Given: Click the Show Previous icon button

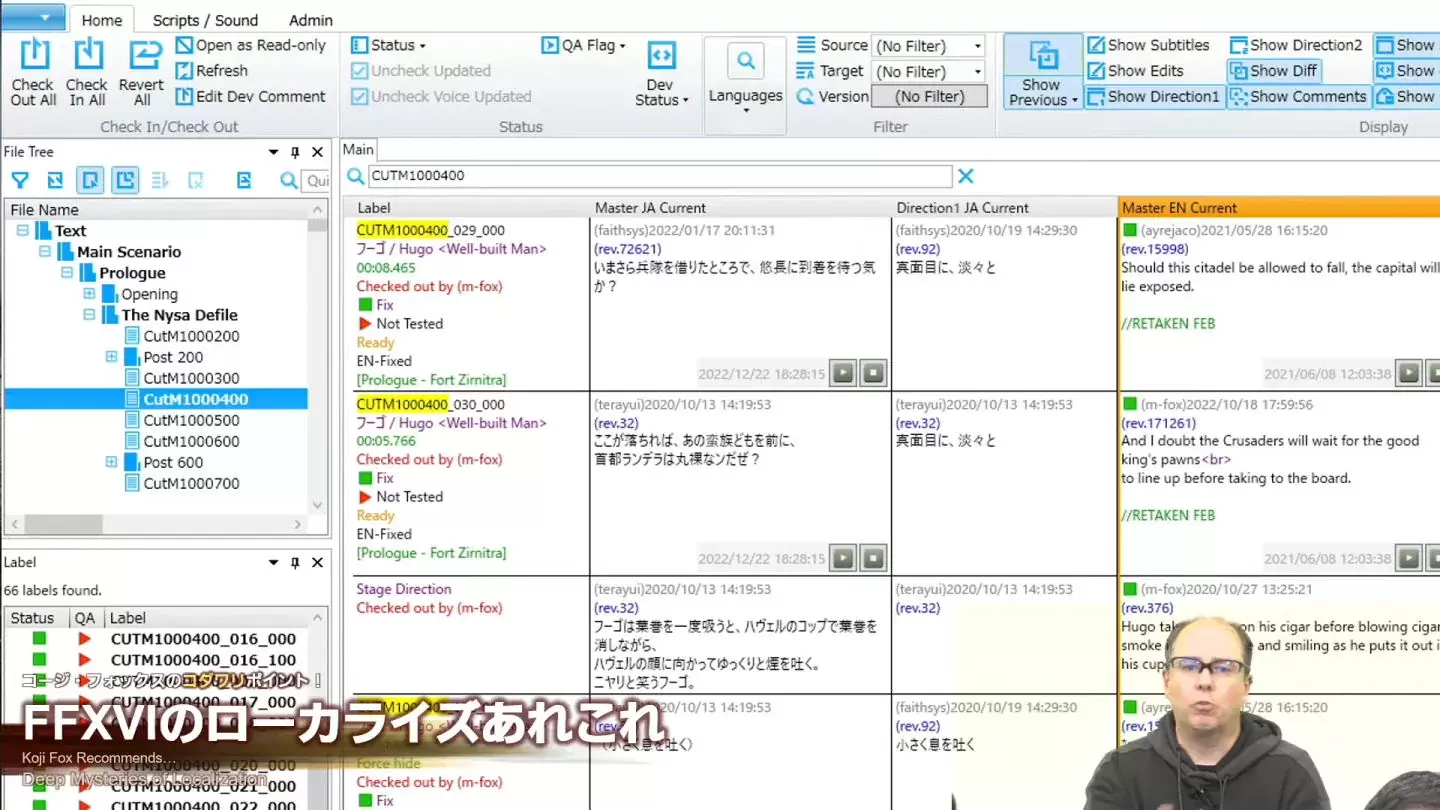Looking at the screenshot, I should (x=1043, y=57).
